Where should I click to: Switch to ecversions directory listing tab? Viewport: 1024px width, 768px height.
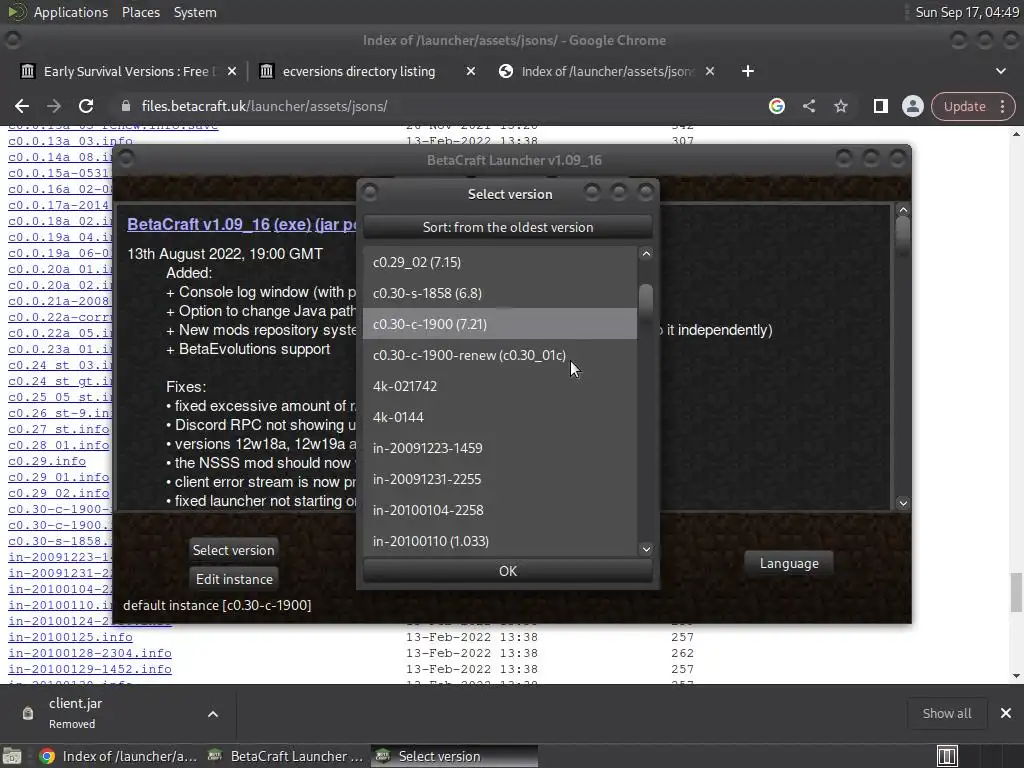[358, 71]
